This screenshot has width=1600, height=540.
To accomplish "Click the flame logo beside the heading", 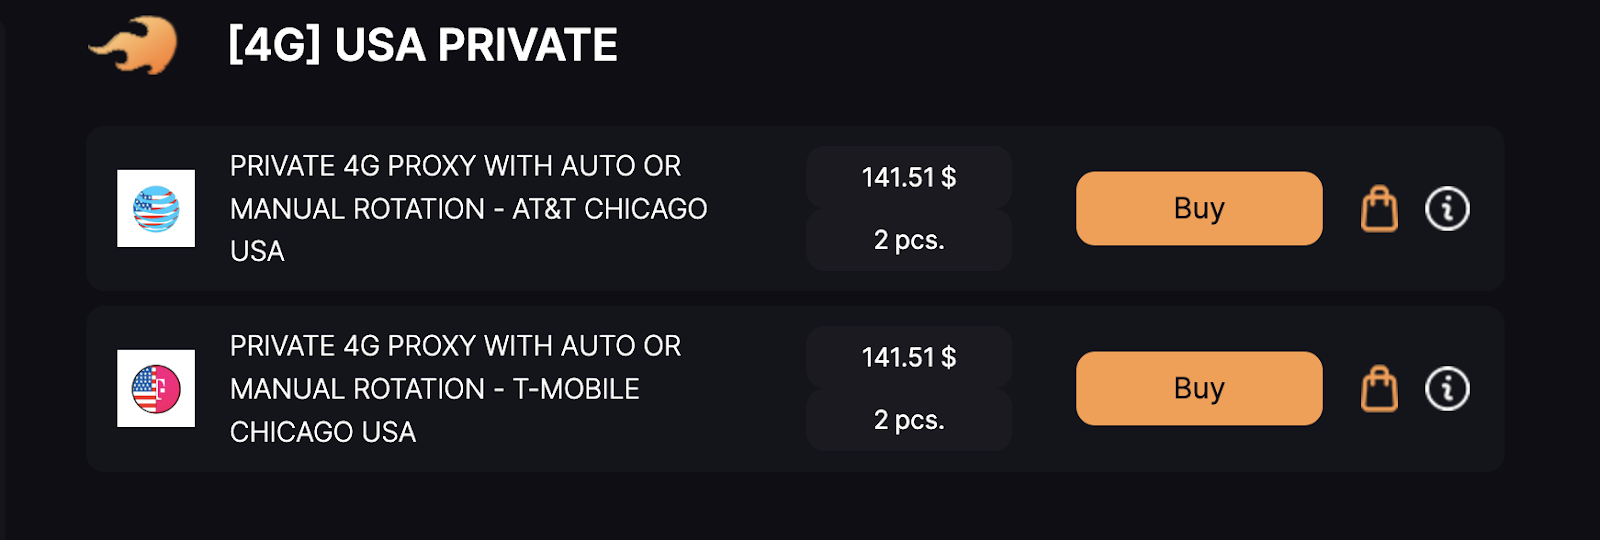I will pyautogui.click(x=135, y=45).
